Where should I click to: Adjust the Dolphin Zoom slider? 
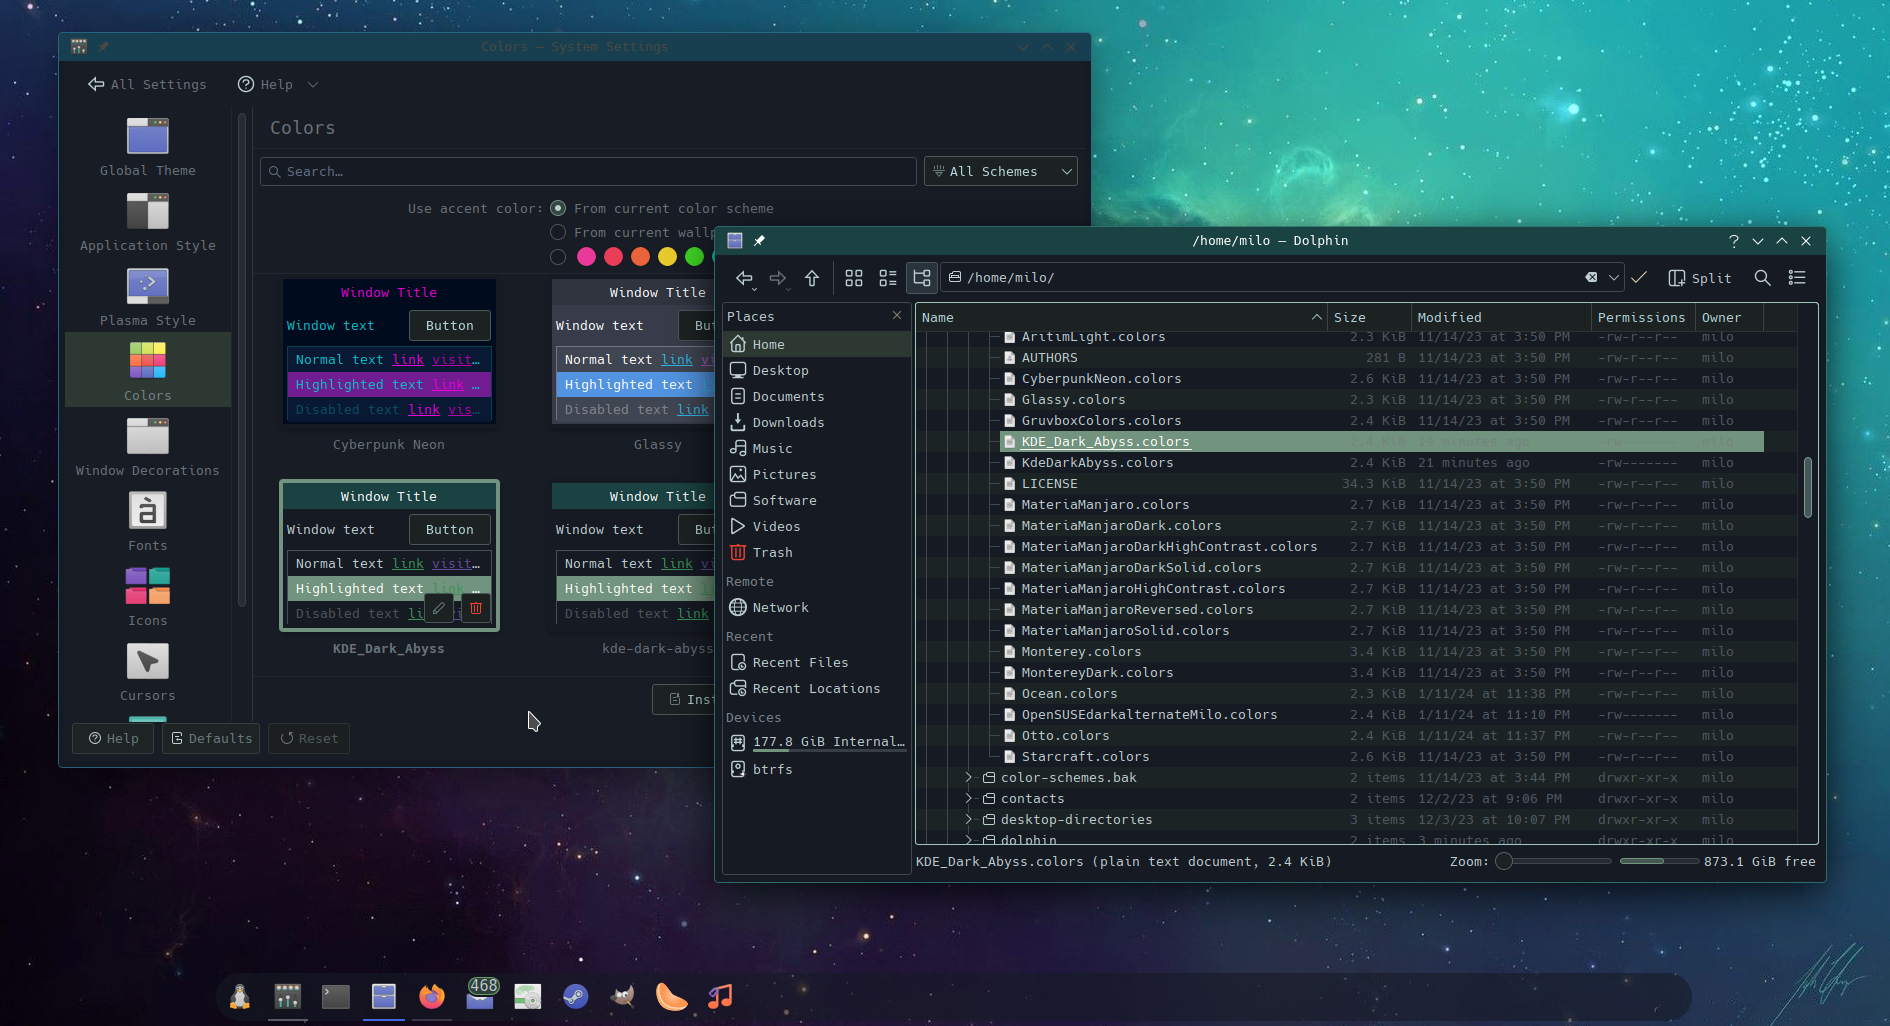click(x=1554, y=861)
